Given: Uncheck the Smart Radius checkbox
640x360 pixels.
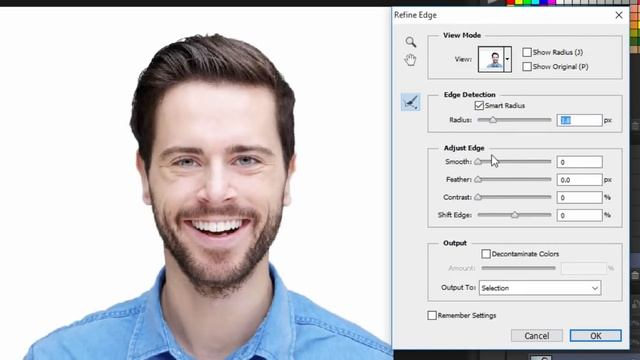Looking at the screenshot, I should [x=479, y=106].
